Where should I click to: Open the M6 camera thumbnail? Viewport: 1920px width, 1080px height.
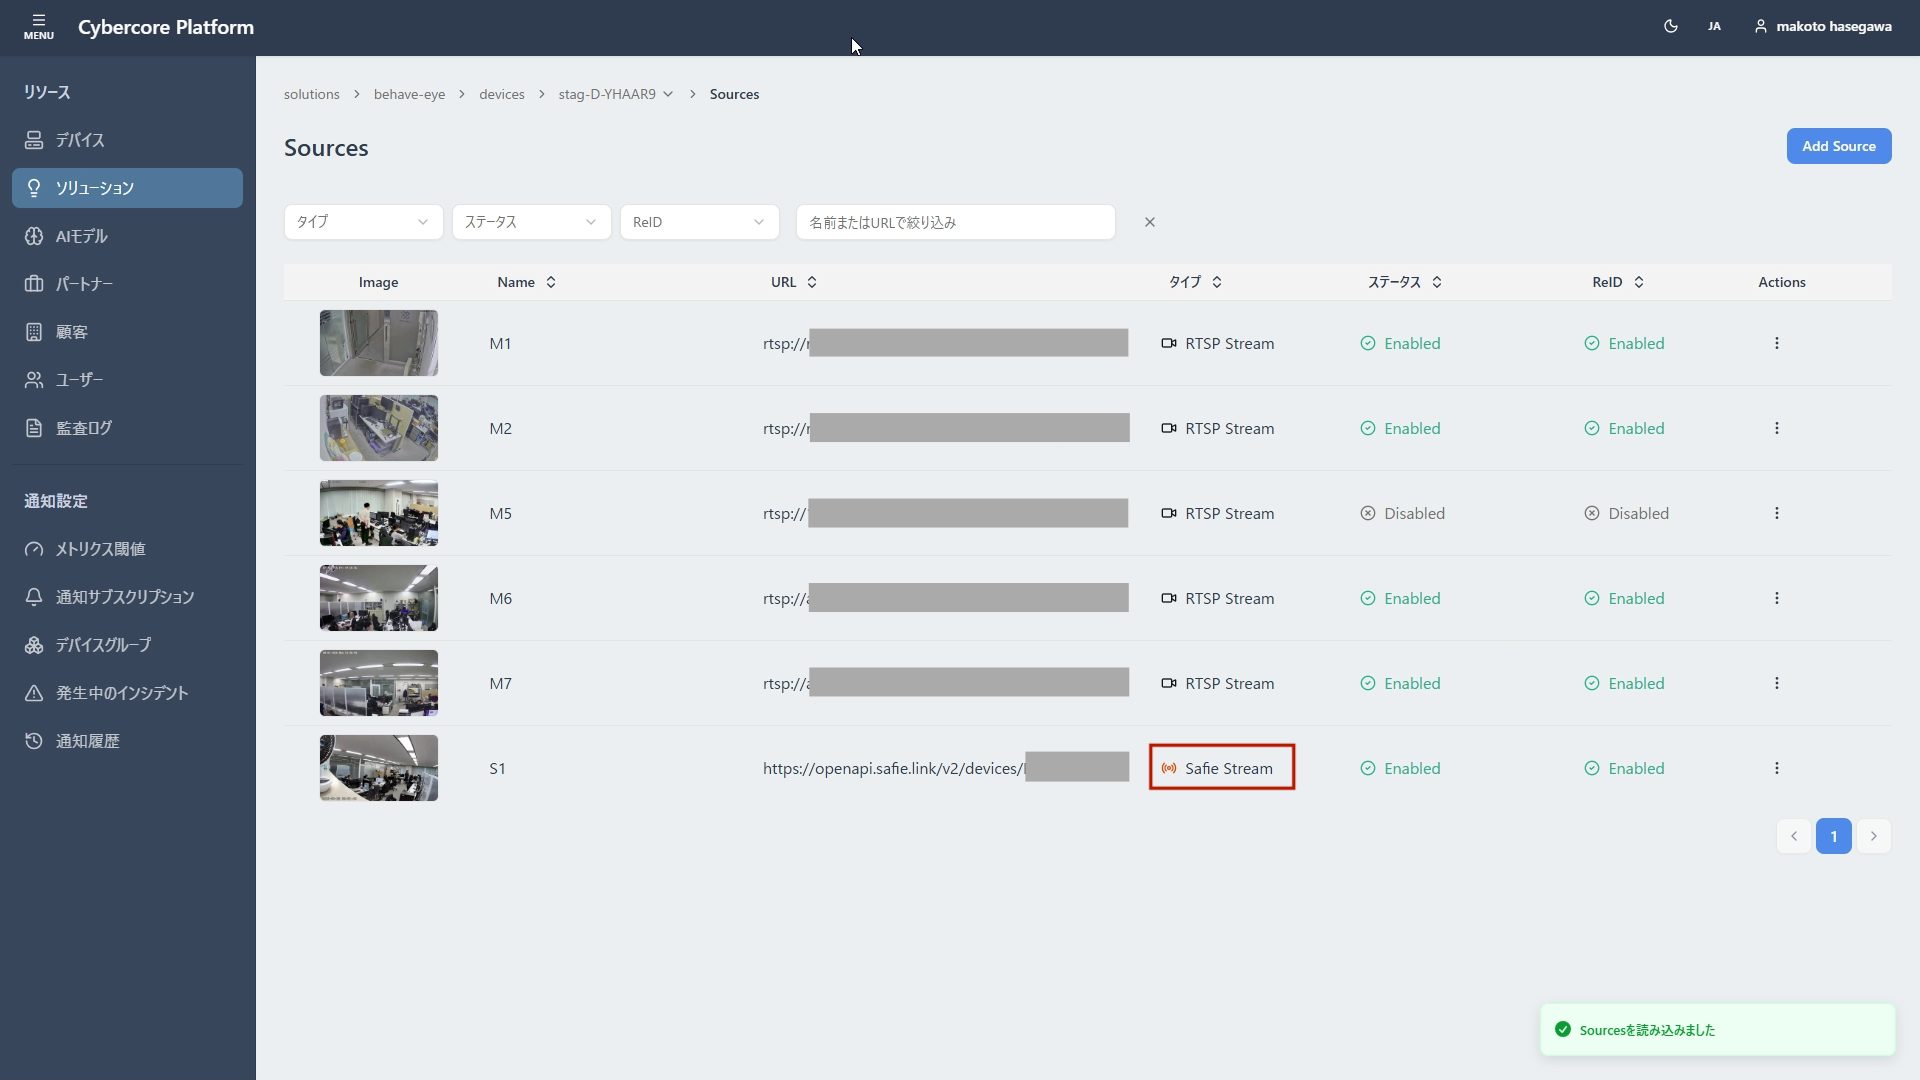click(x=378, y=598)
